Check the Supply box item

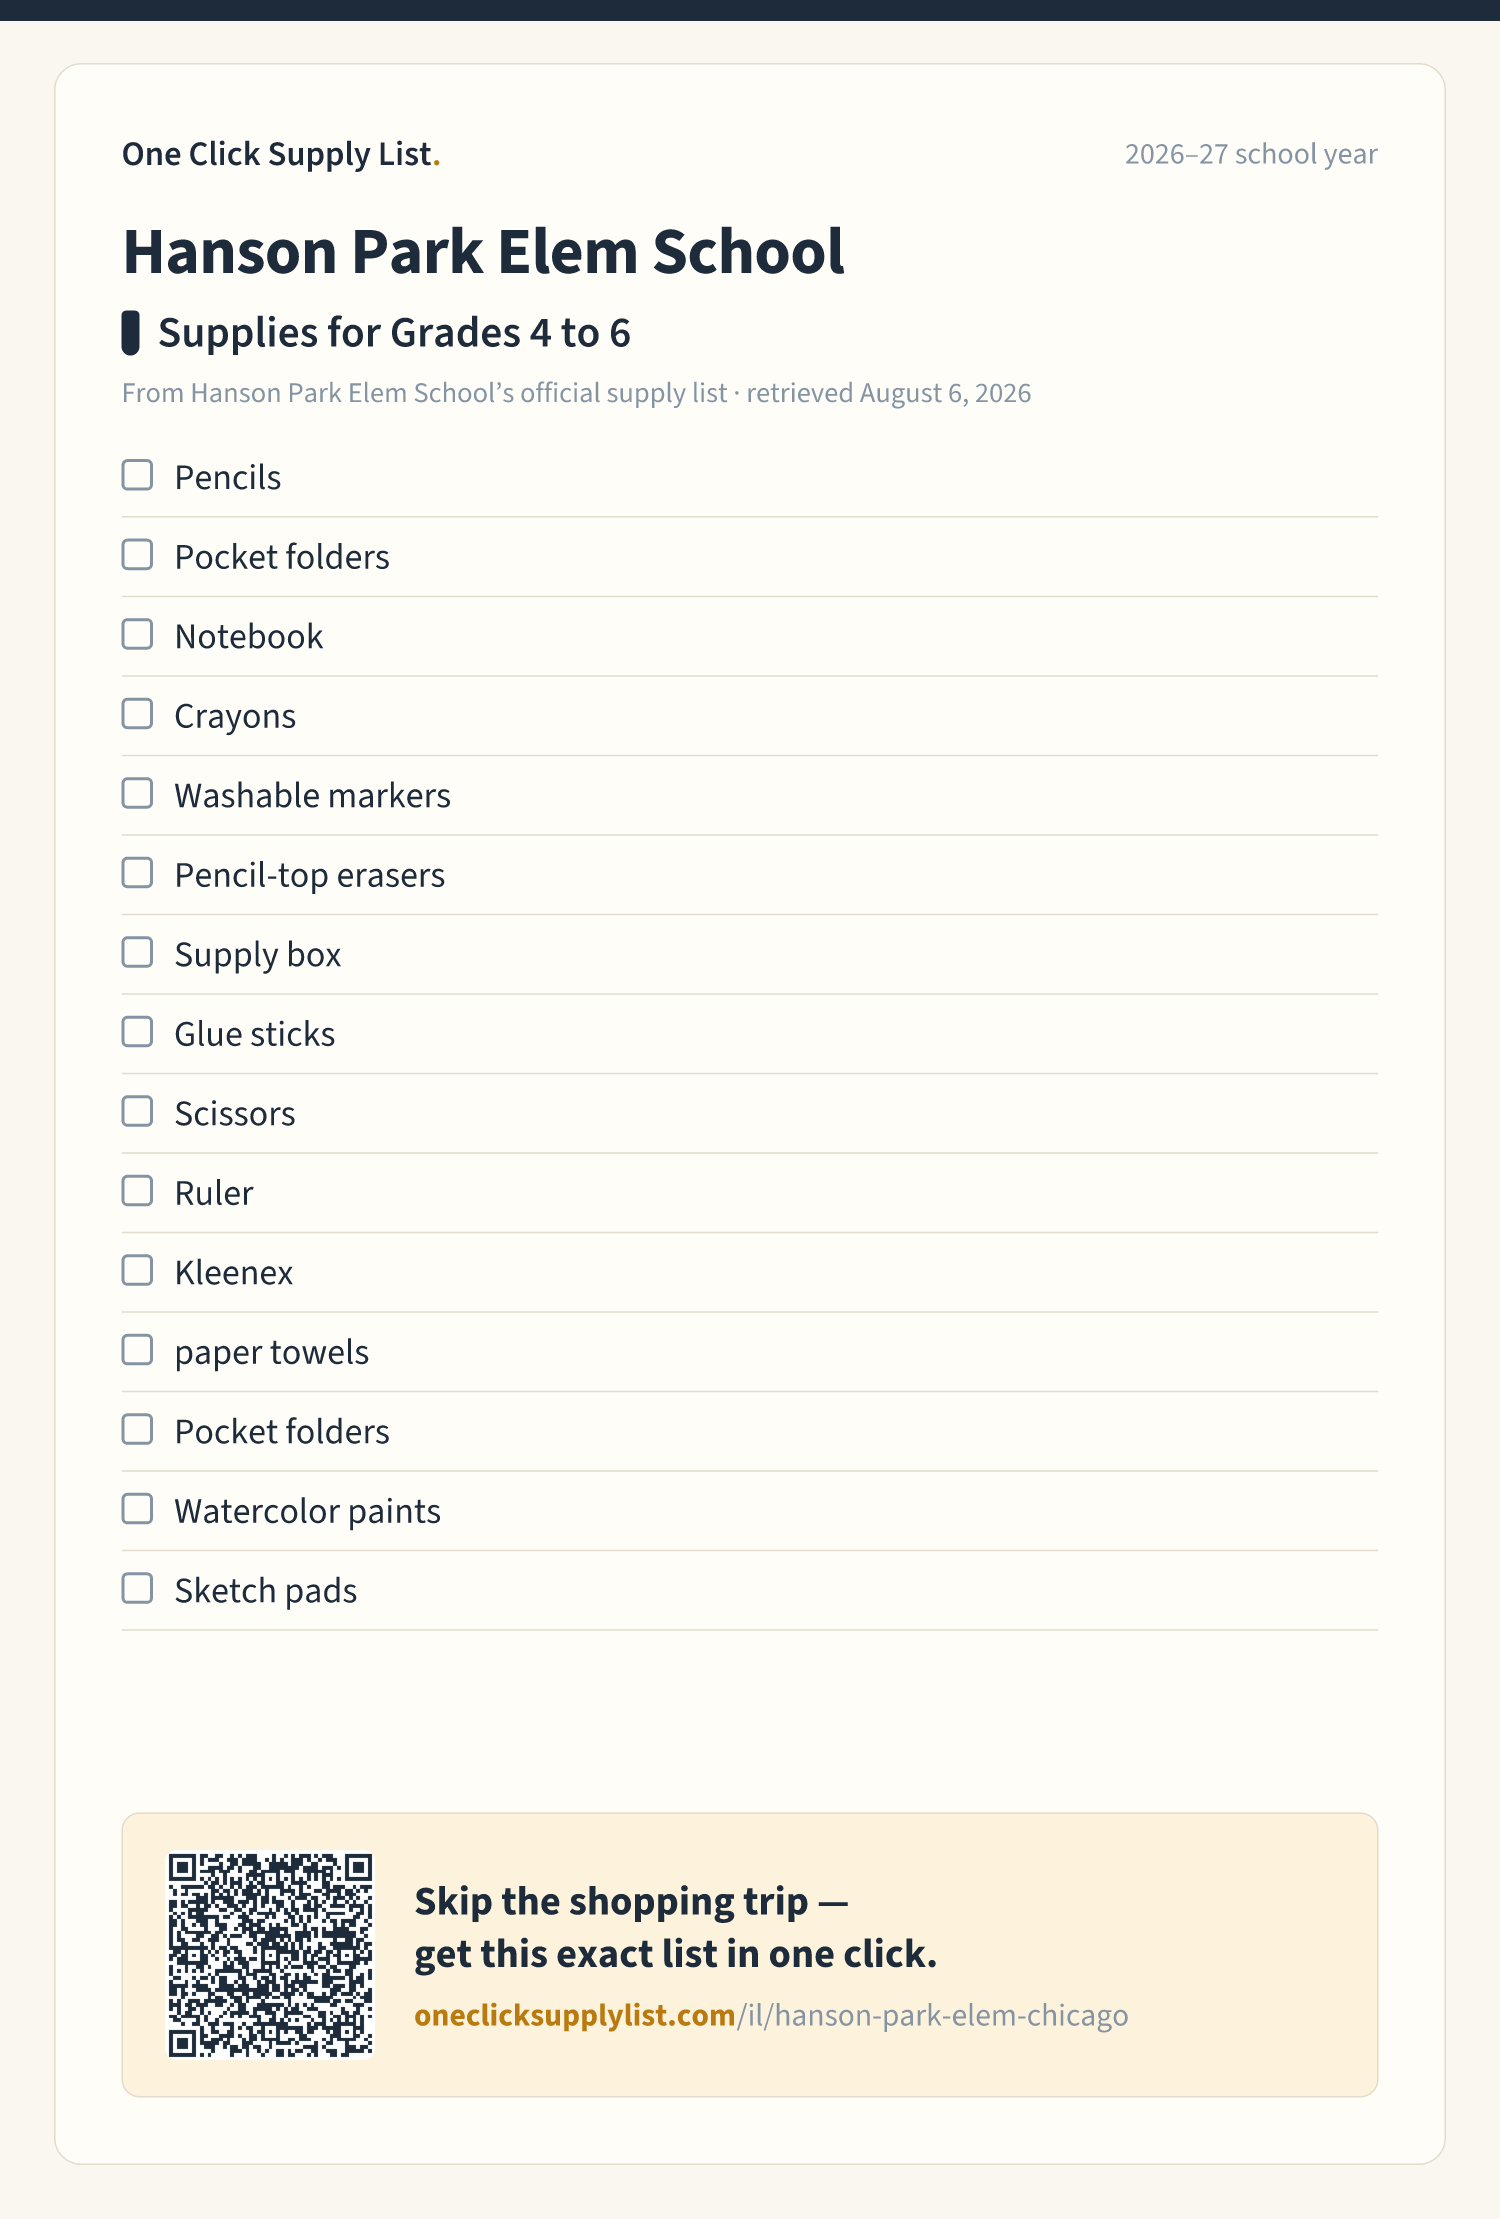pos(137,952)
